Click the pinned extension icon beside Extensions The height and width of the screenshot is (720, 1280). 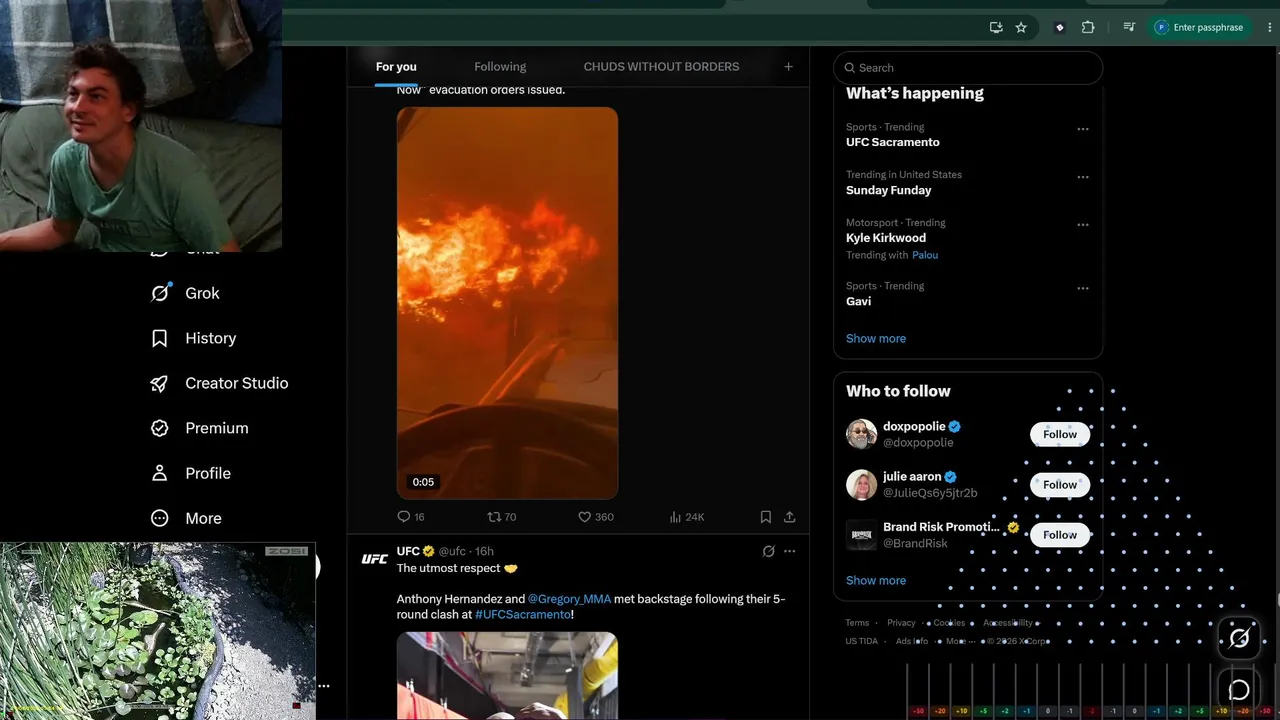1060,27
